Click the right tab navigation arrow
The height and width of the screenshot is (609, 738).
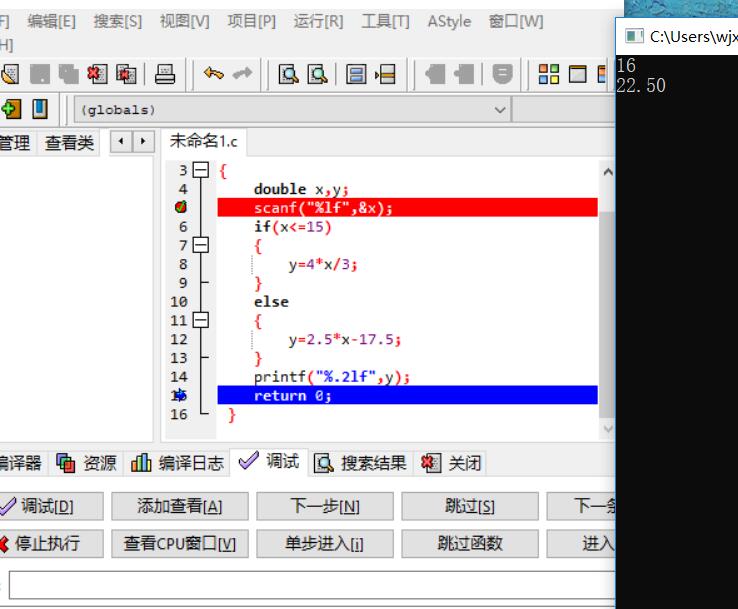coord(143,141)
